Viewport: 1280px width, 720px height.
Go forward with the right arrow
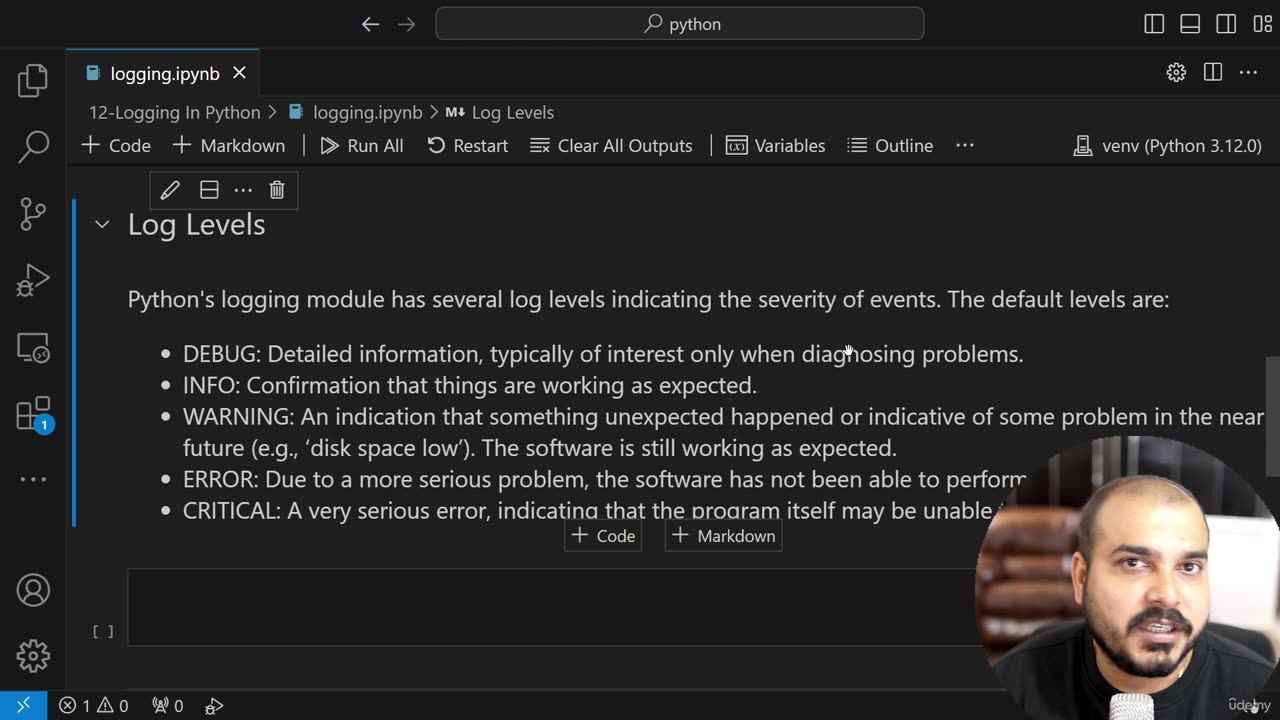click(x=406, y=24)
